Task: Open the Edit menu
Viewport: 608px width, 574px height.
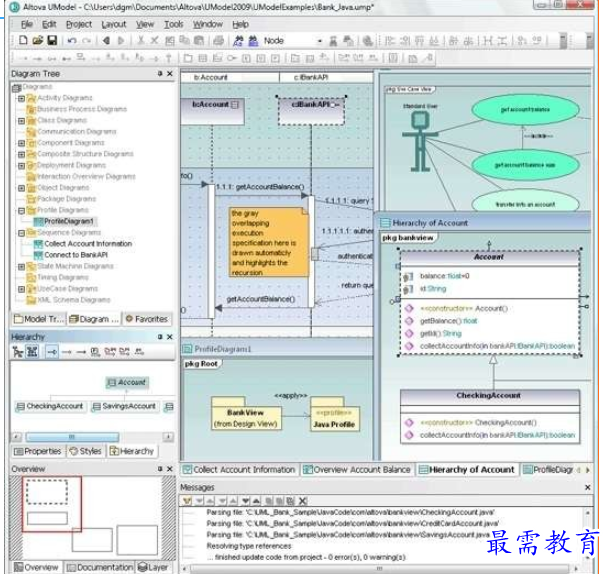Action: pyautogui.click(x=49, y=24)
